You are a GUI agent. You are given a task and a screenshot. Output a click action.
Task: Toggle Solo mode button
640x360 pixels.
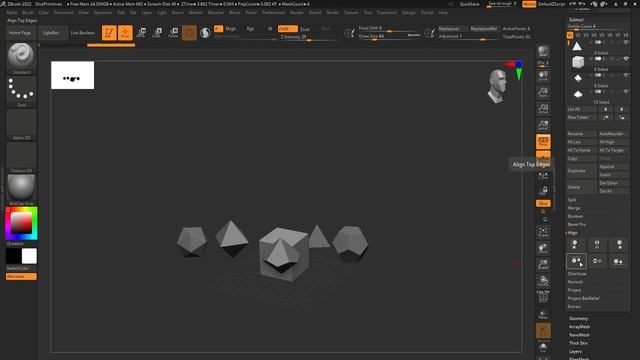[x=543, y=347]
